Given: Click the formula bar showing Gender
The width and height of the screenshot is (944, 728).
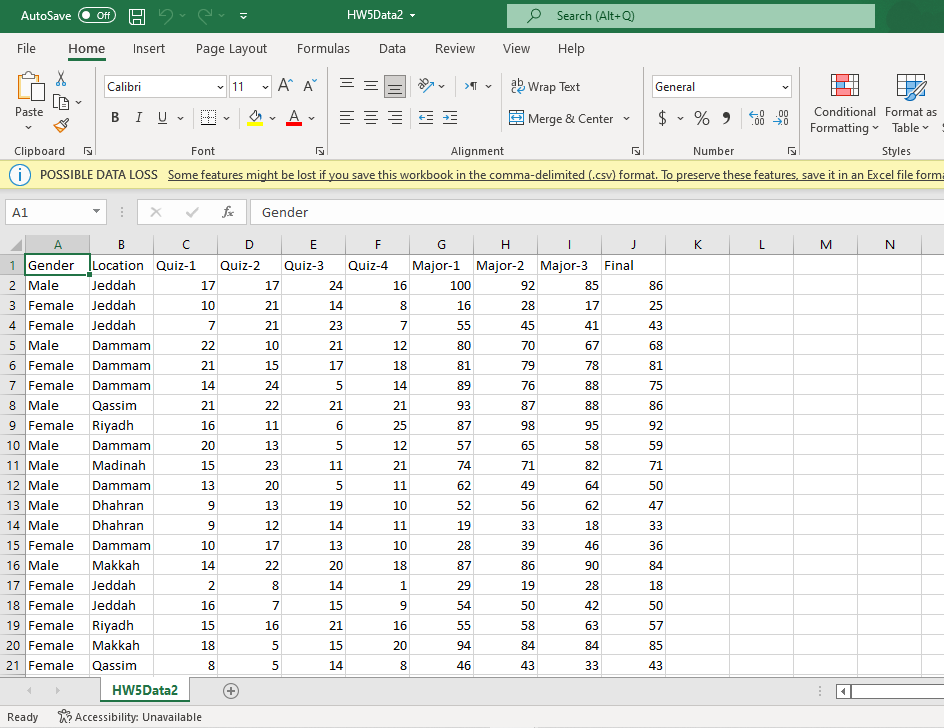Looking at the screenshot, I should point(596,212).
